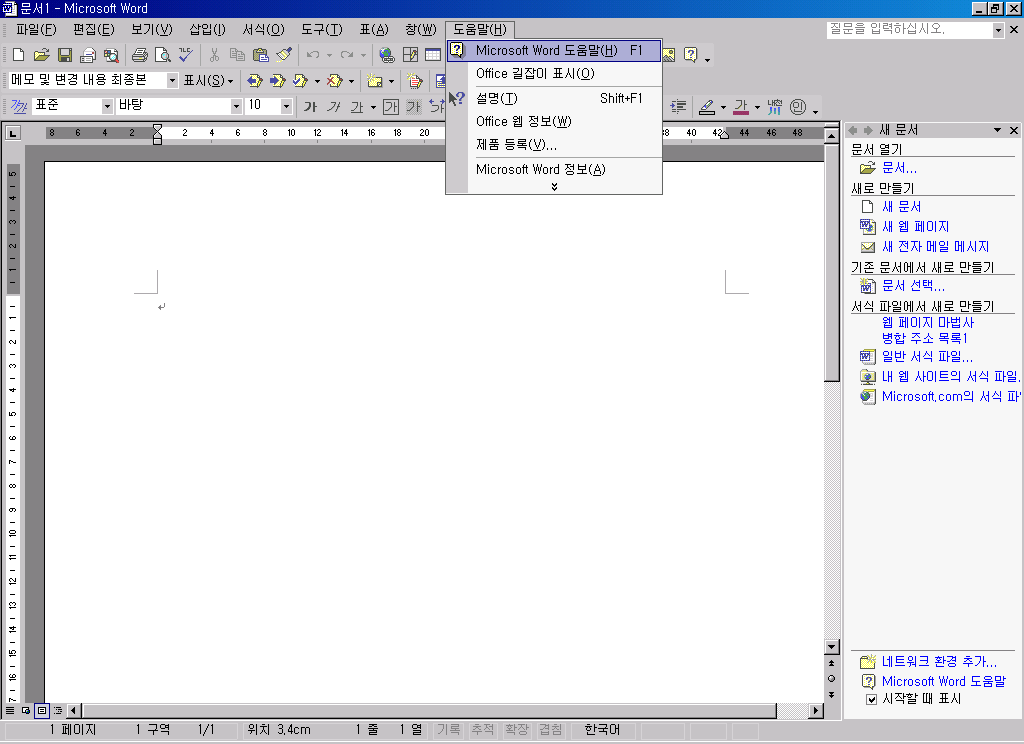Screen dimensions: 1024x744
Task: Toggle Italic 가 formatting button
Action: pos(334,107)
